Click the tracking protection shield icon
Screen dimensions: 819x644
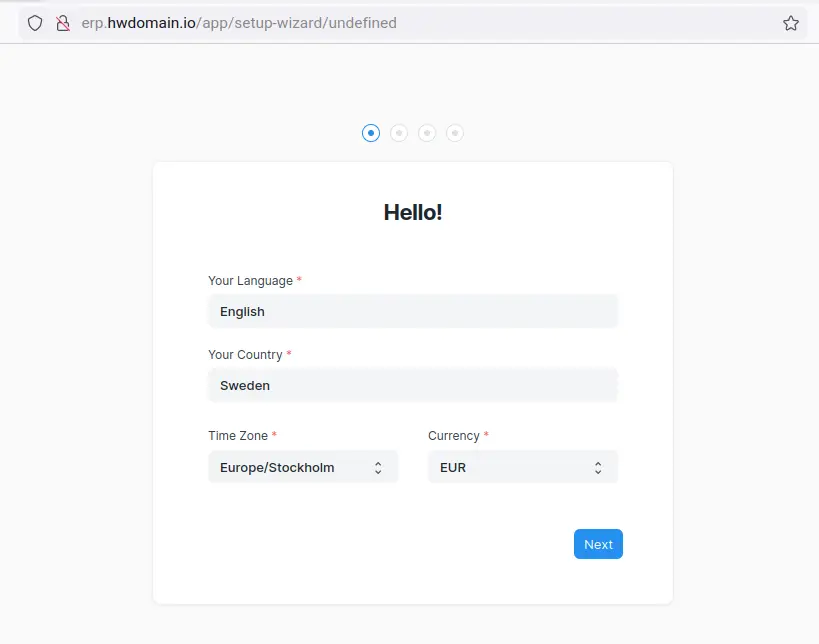[35, 23]
